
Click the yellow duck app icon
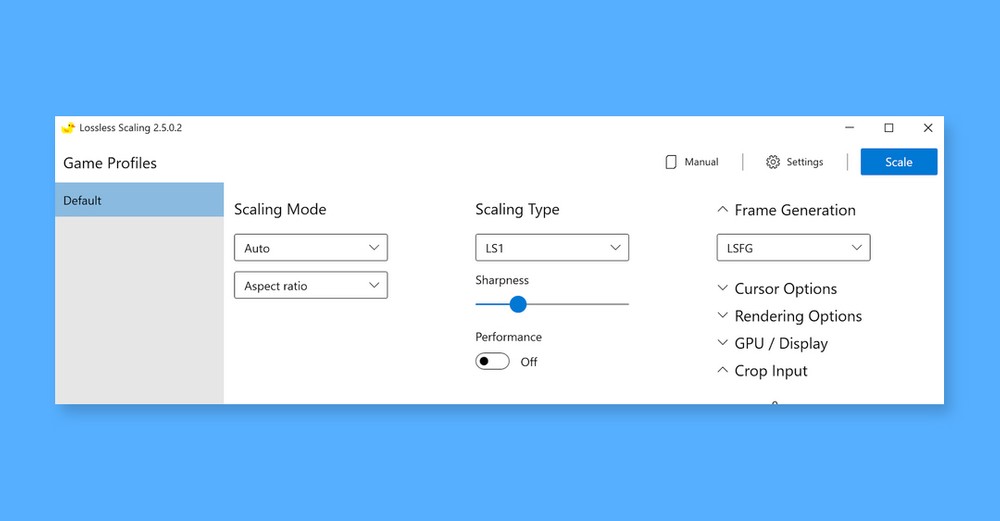[68, 128]
